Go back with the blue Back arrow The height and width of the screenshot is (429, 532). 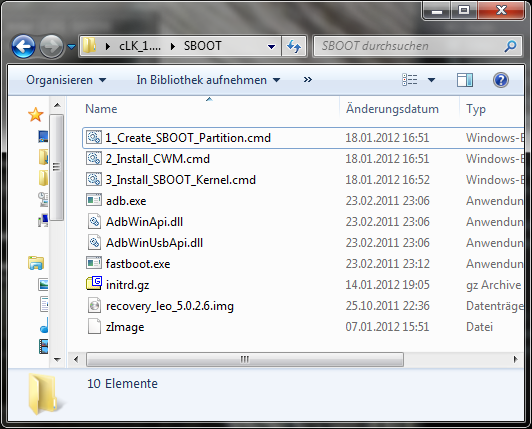tap(23, 46)
